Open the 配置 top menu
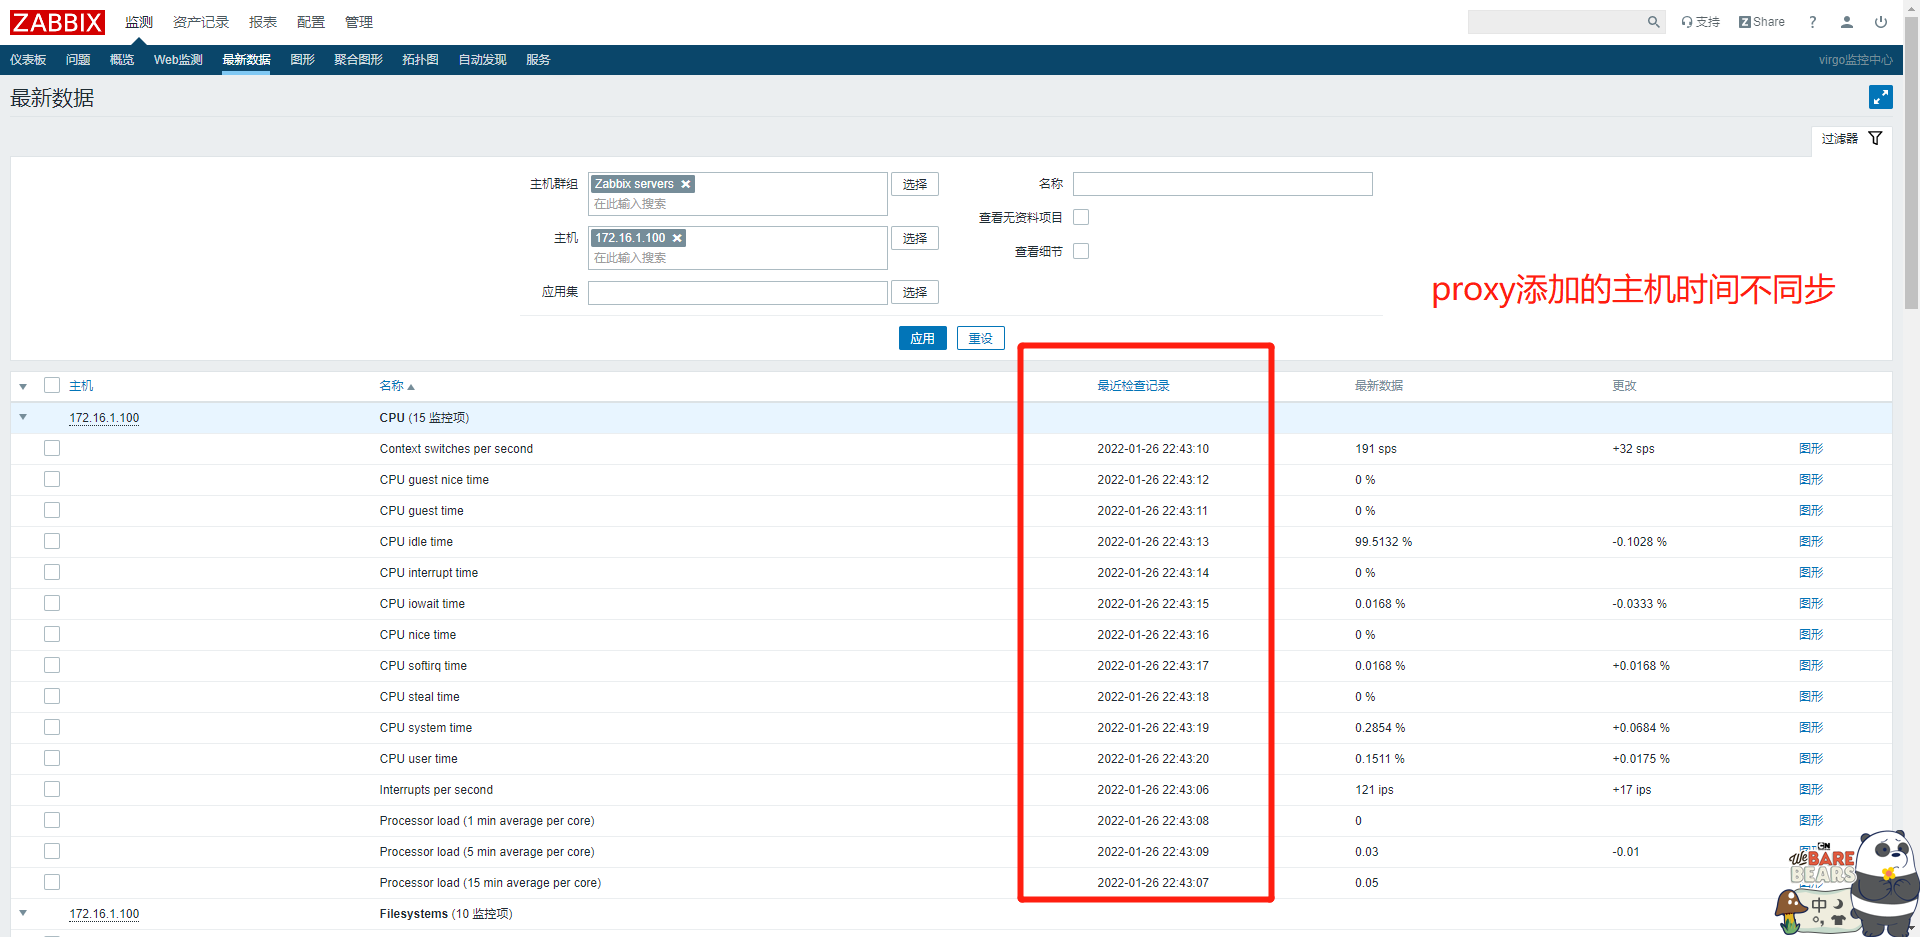The width and height of the screenshot is (1920, 937). [311, 22]
